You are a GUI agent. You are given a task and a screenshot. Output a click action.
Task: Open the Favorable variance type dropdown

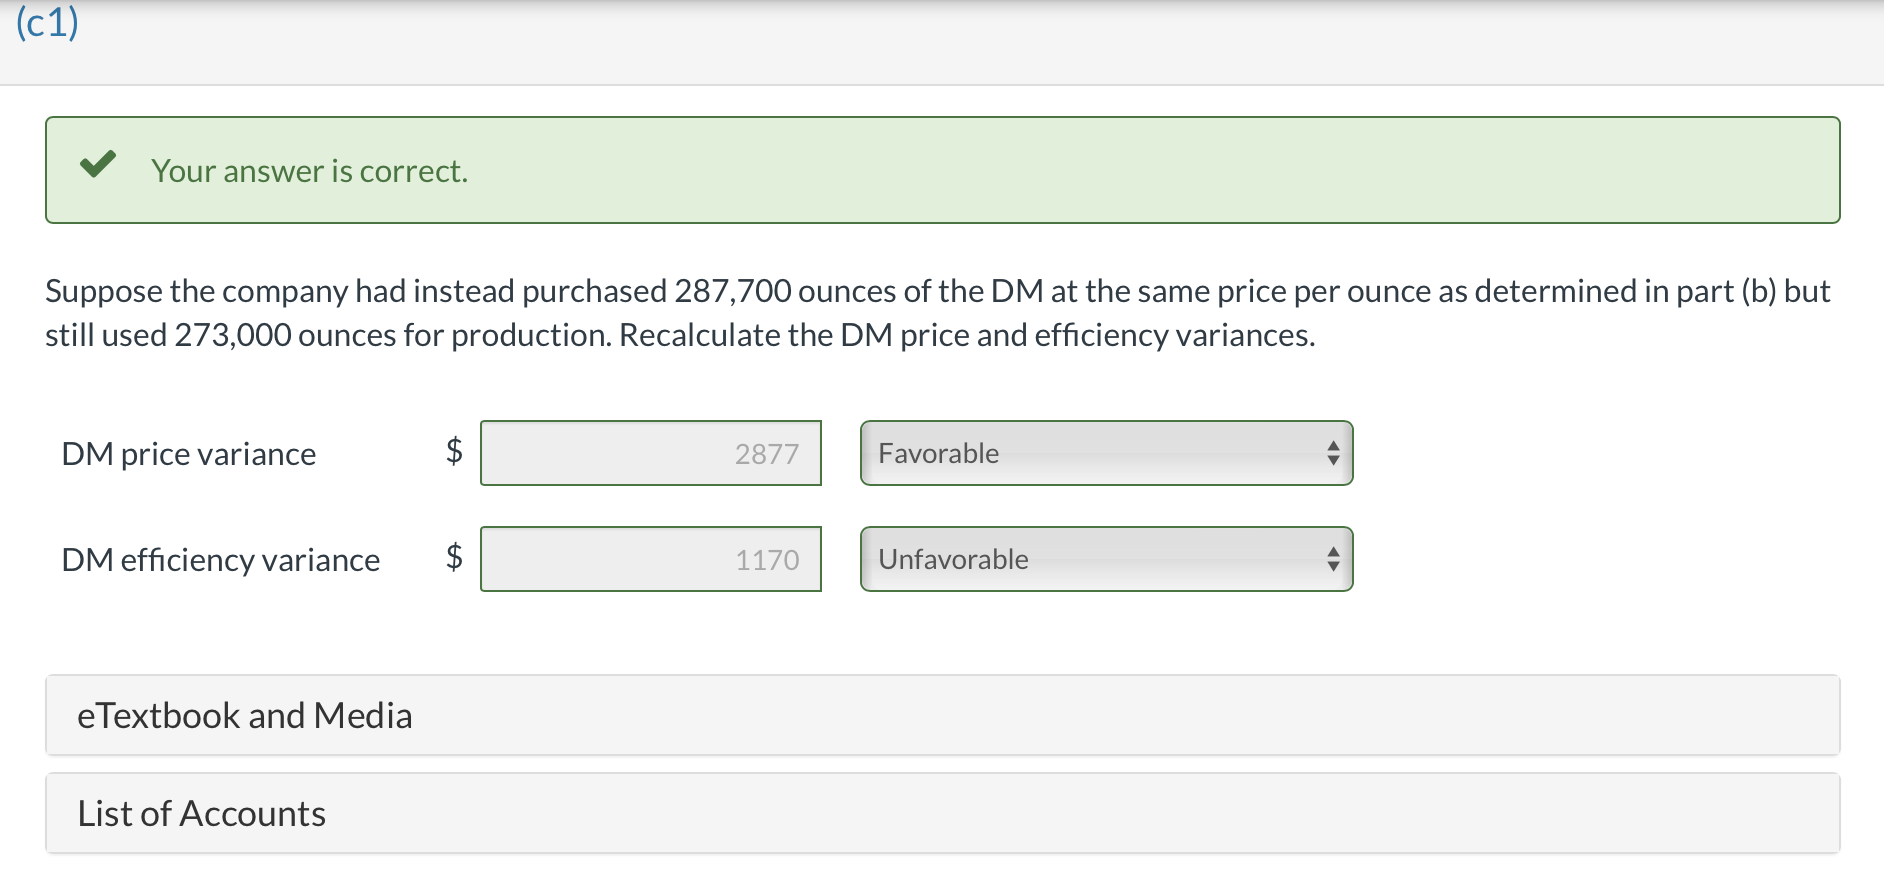pyautogui.click(x=1105, y=454)
